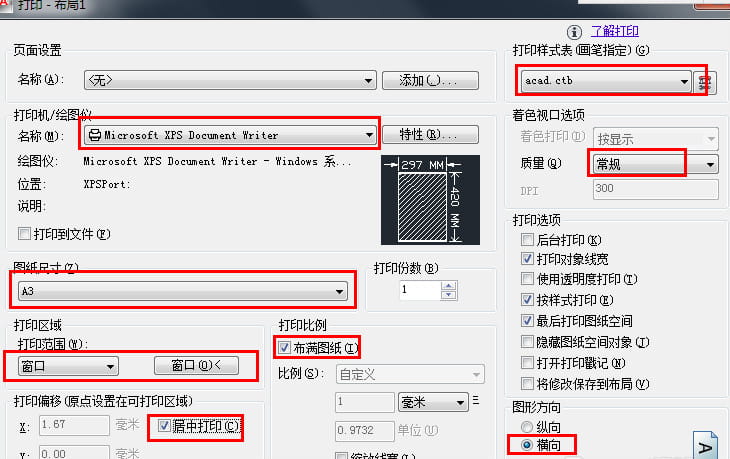Enable the 打印到文件 checkbox
This screenshot has width=730, height=459.
click(x=24, y=234)
